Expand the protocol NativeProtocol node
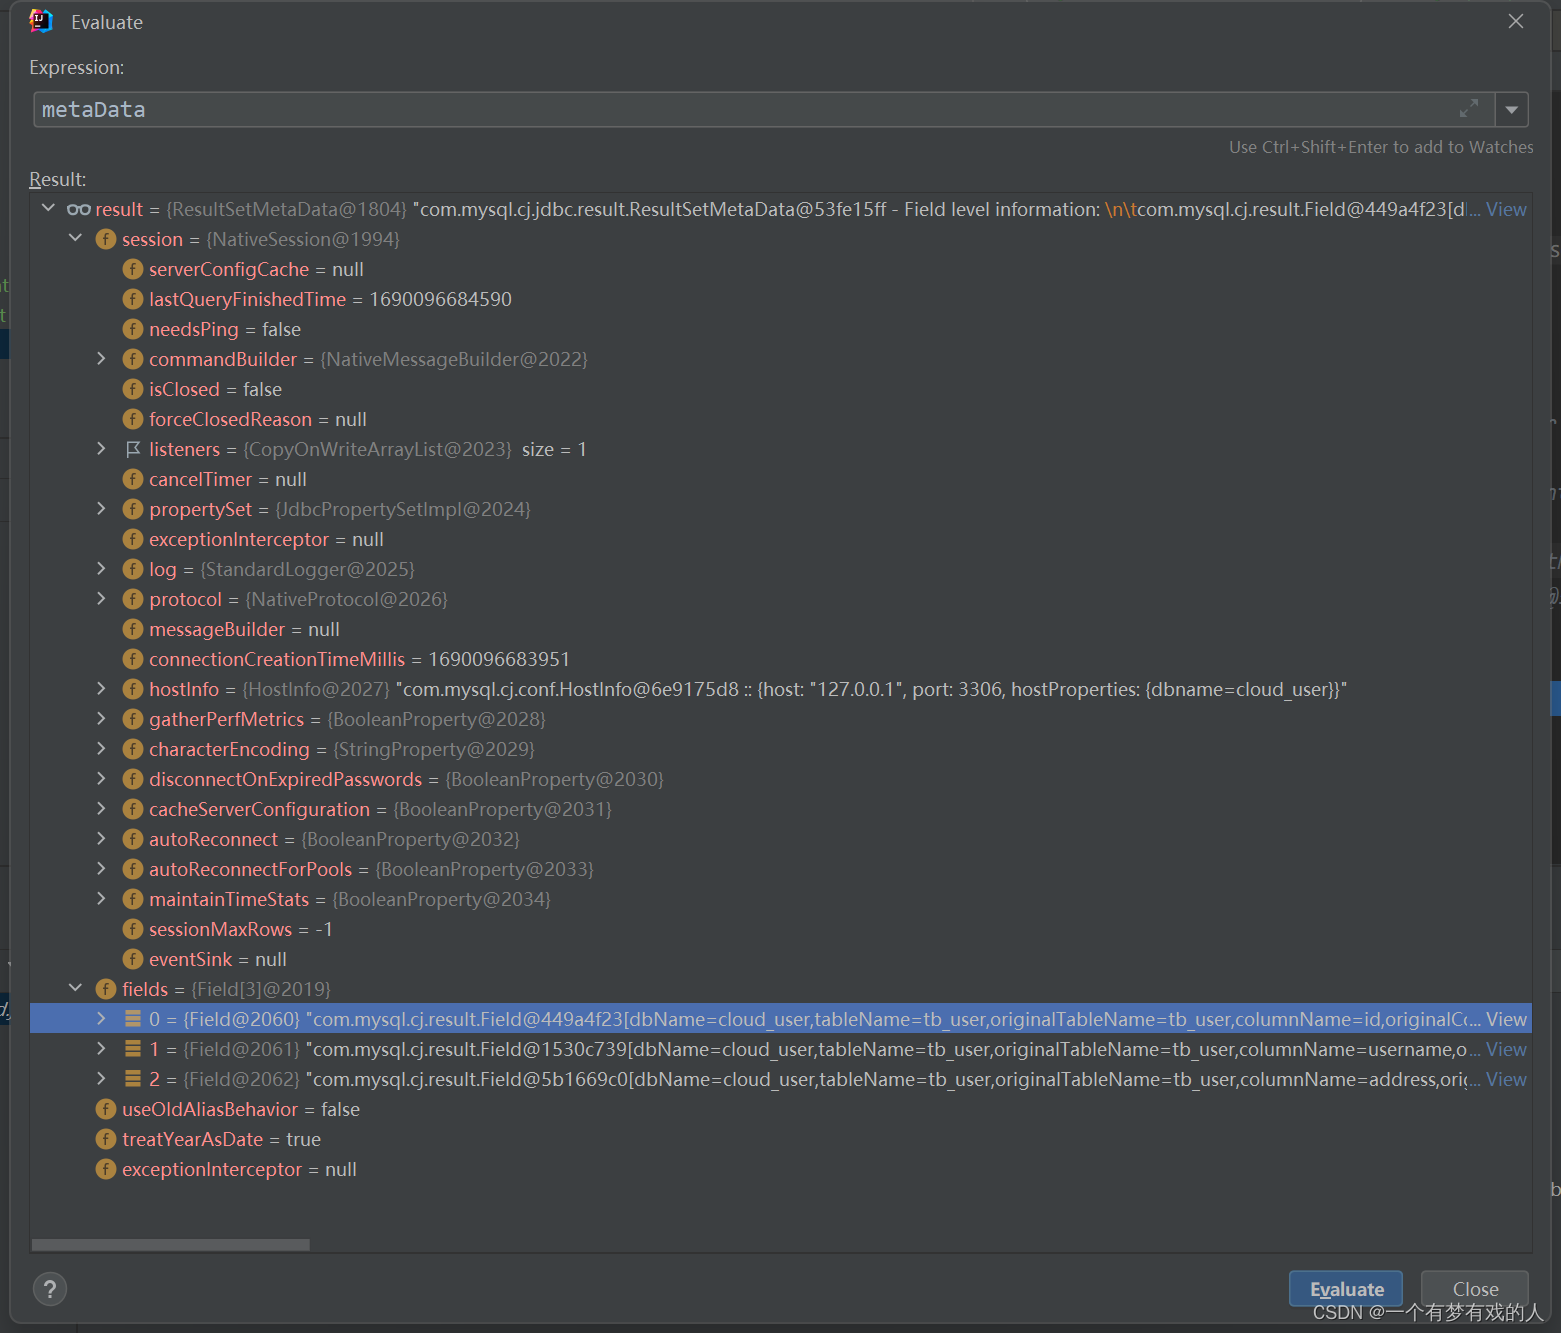Image resolution: width=1561 pixels, height=1333 pixels. tap(101, 598)
